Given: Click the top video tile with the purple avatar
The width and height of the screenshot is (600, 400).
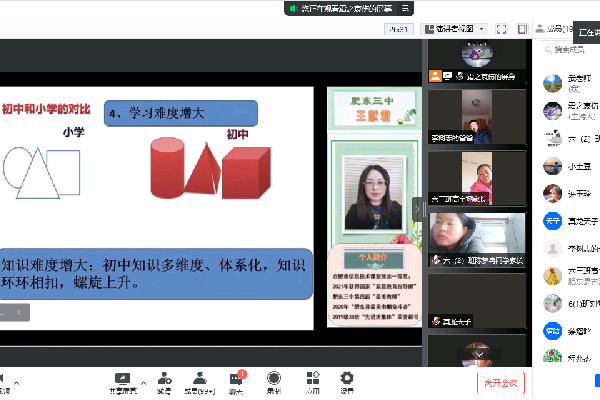Looking at the screenshot, I should [476, 61].
